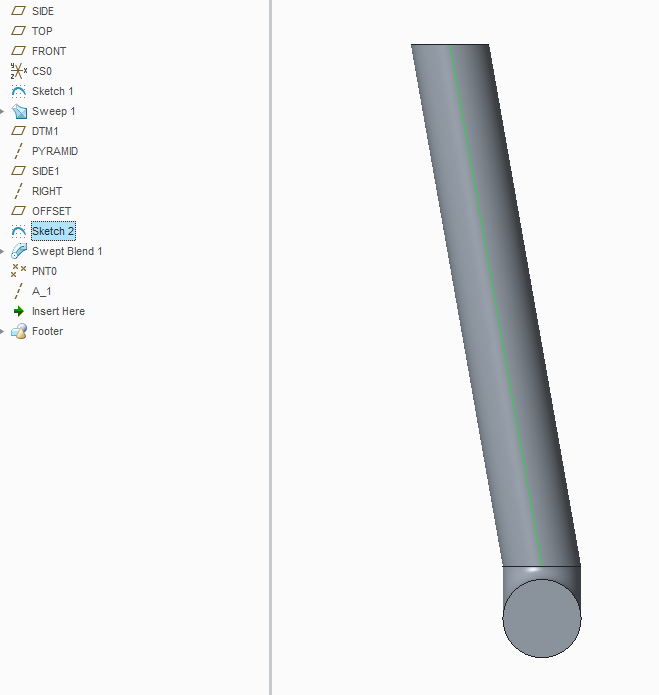
Task: Select the highlighted Sketch 2 label
Action: pyautogui.click(x=53, y=231)
